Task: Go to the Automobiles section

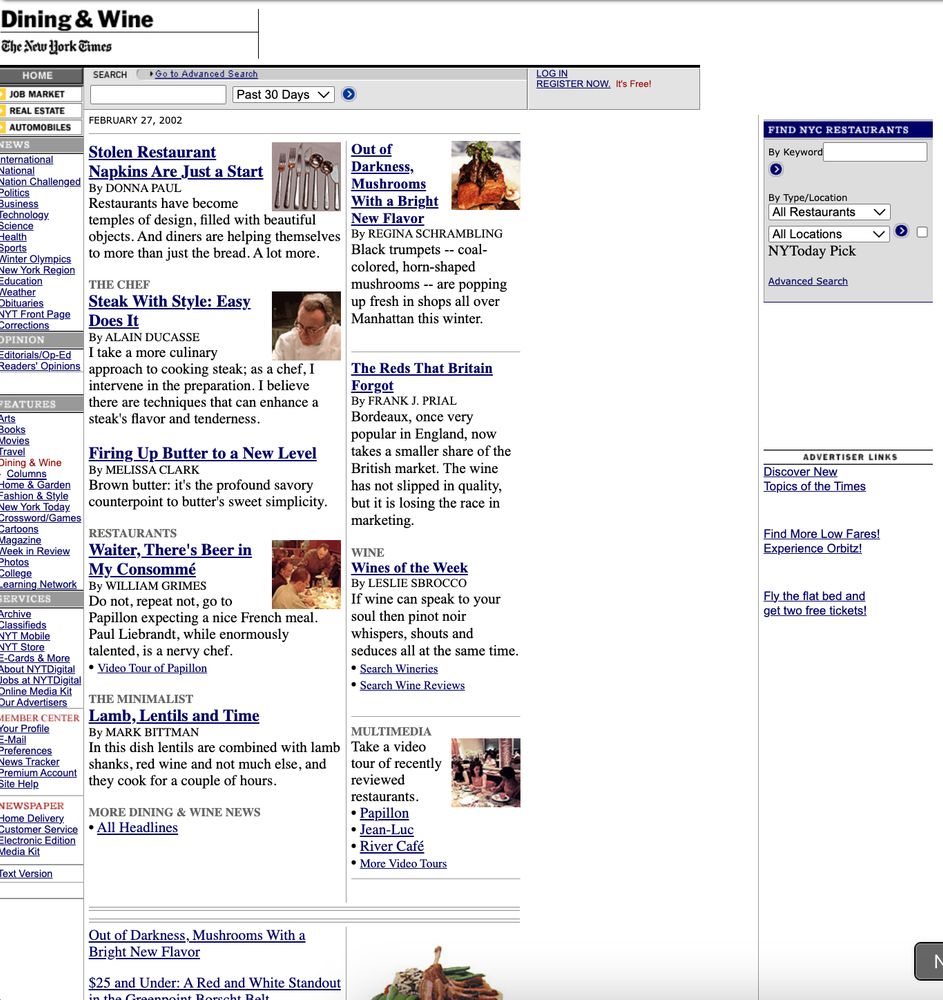Action: point(41,127)
